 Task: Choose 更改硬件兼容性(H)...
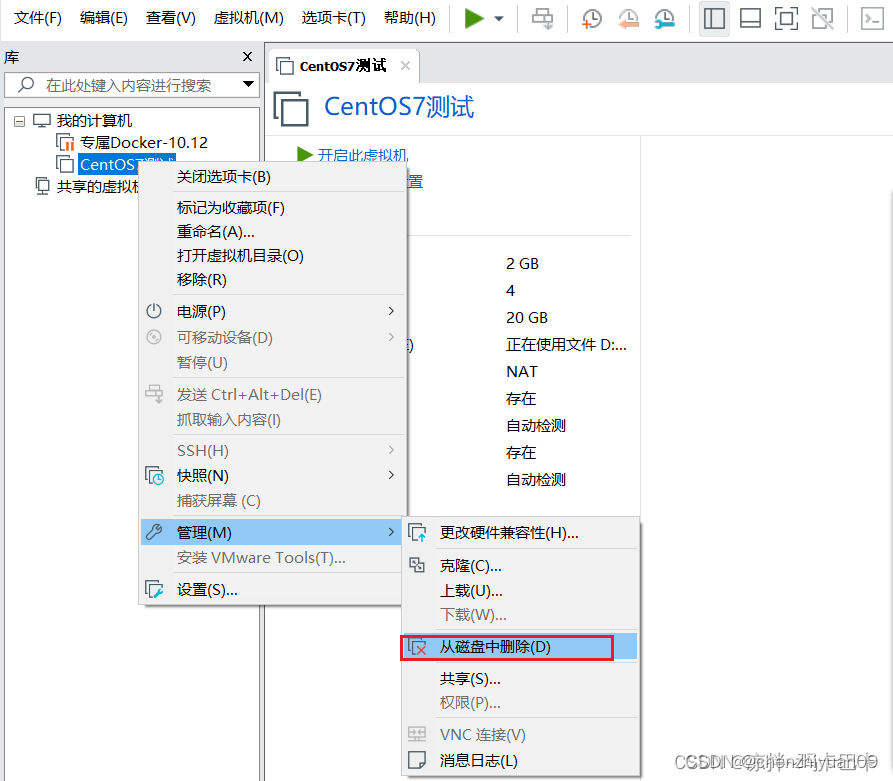(509, 533)
